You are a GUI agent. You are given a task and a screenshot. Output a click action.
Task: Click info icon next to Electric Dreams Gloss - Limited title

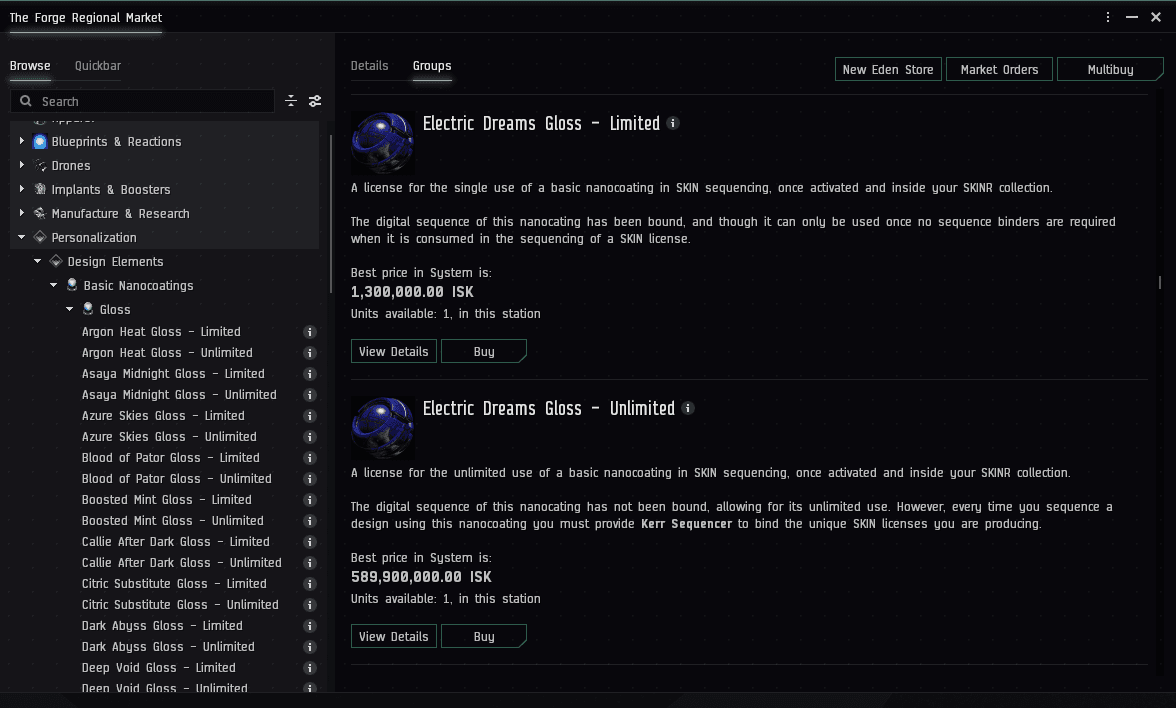673,123
